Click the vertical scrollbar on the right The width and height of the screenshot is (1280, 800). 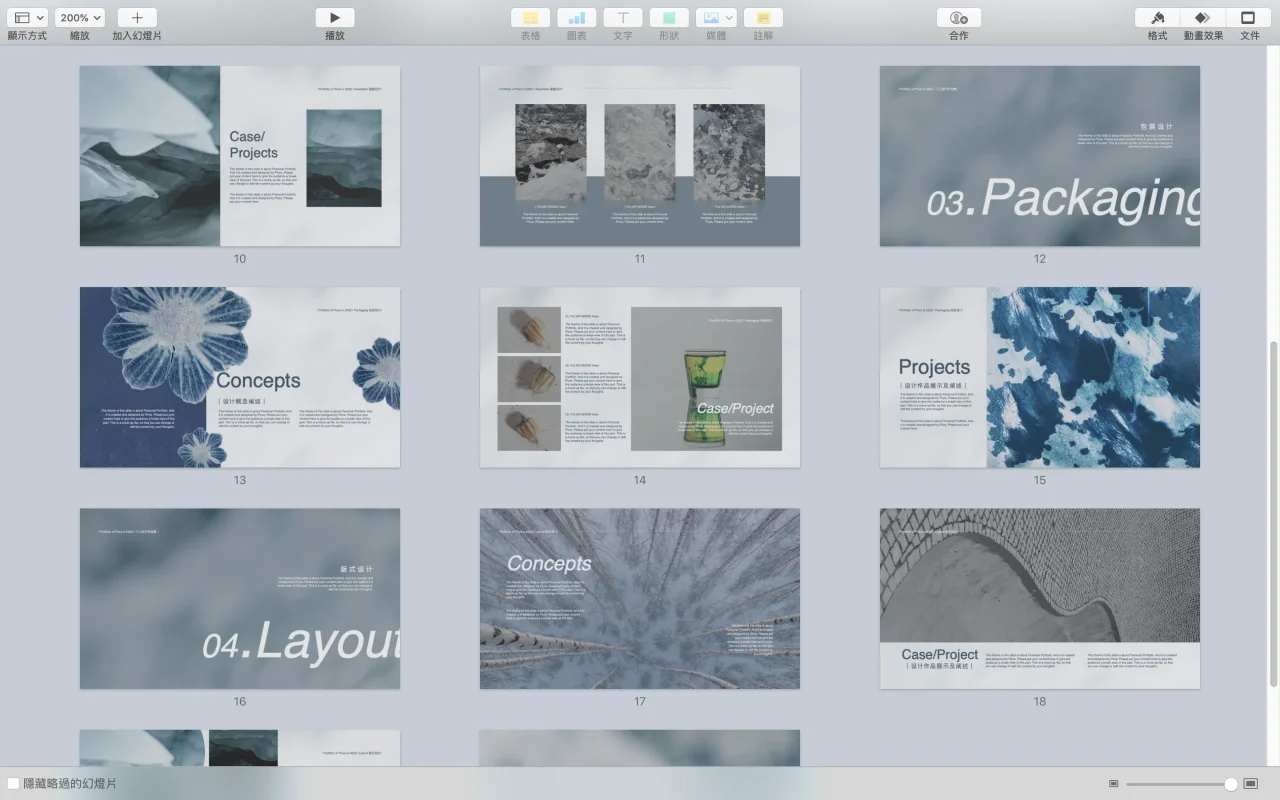(x=1273, y=513)
